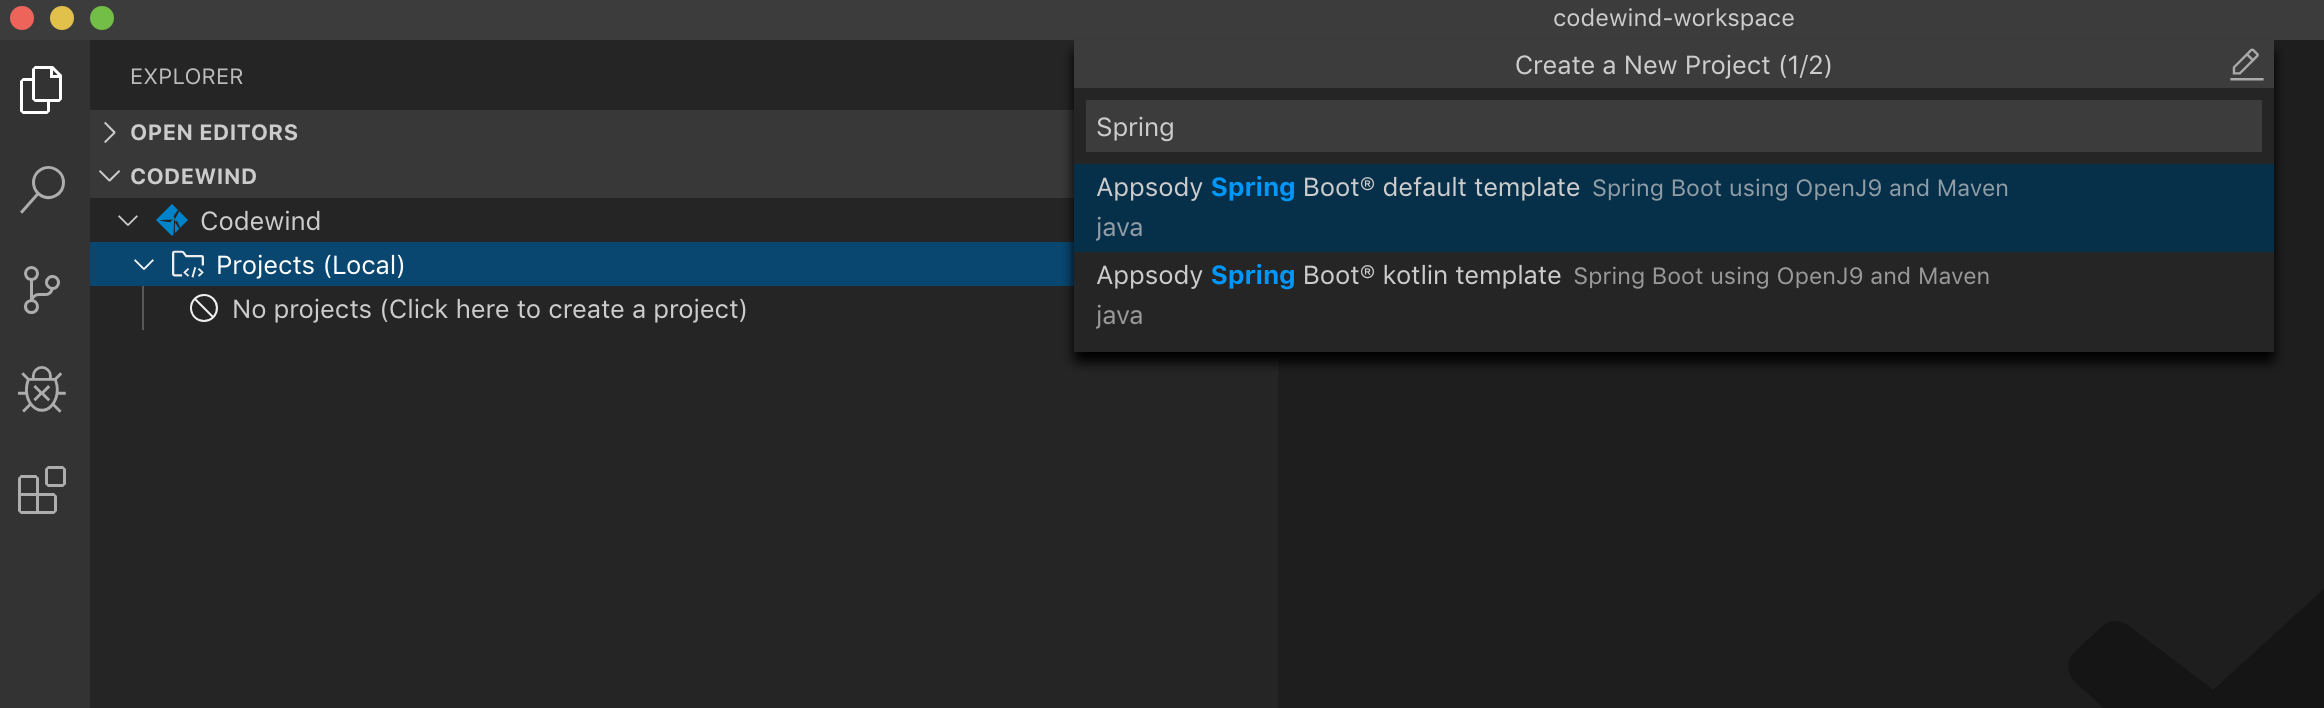
Task: Select Appsody Spring Boot kotlin template
Action: [1674, 295]
